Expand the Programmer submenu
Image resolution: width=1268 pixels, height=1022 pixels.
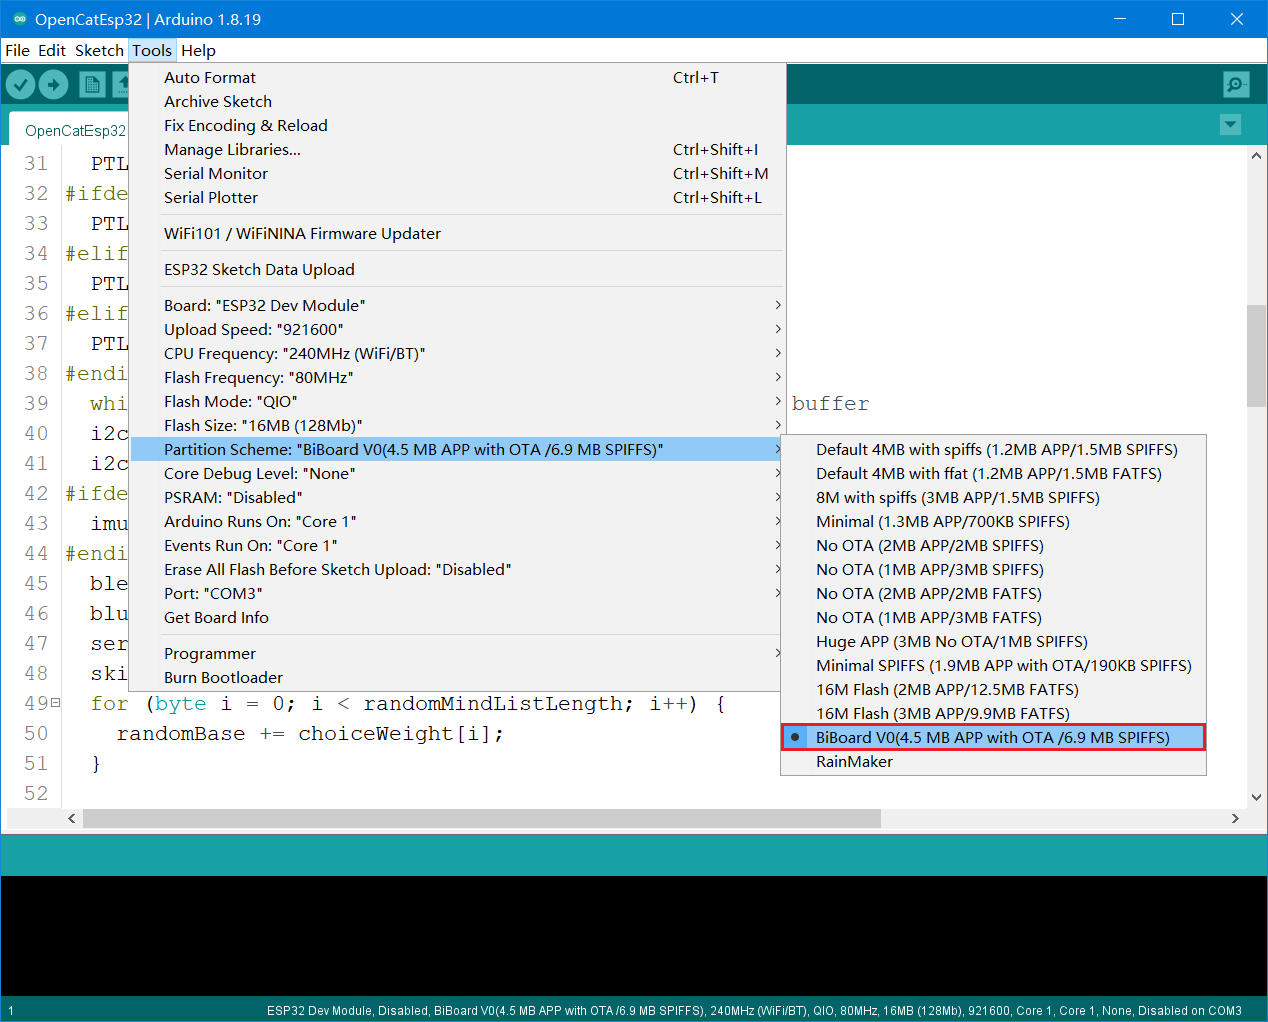tap(457, 653)
